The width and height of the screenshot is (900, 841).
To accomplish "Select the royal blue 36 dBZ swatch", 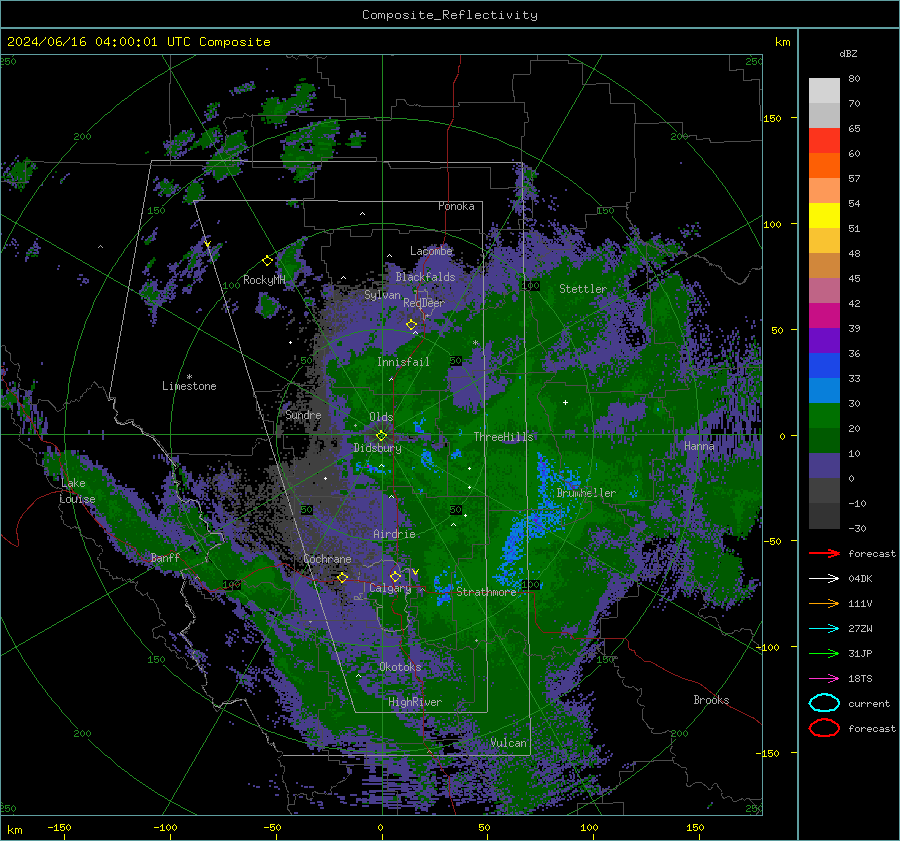I will [x=824, y=365].
